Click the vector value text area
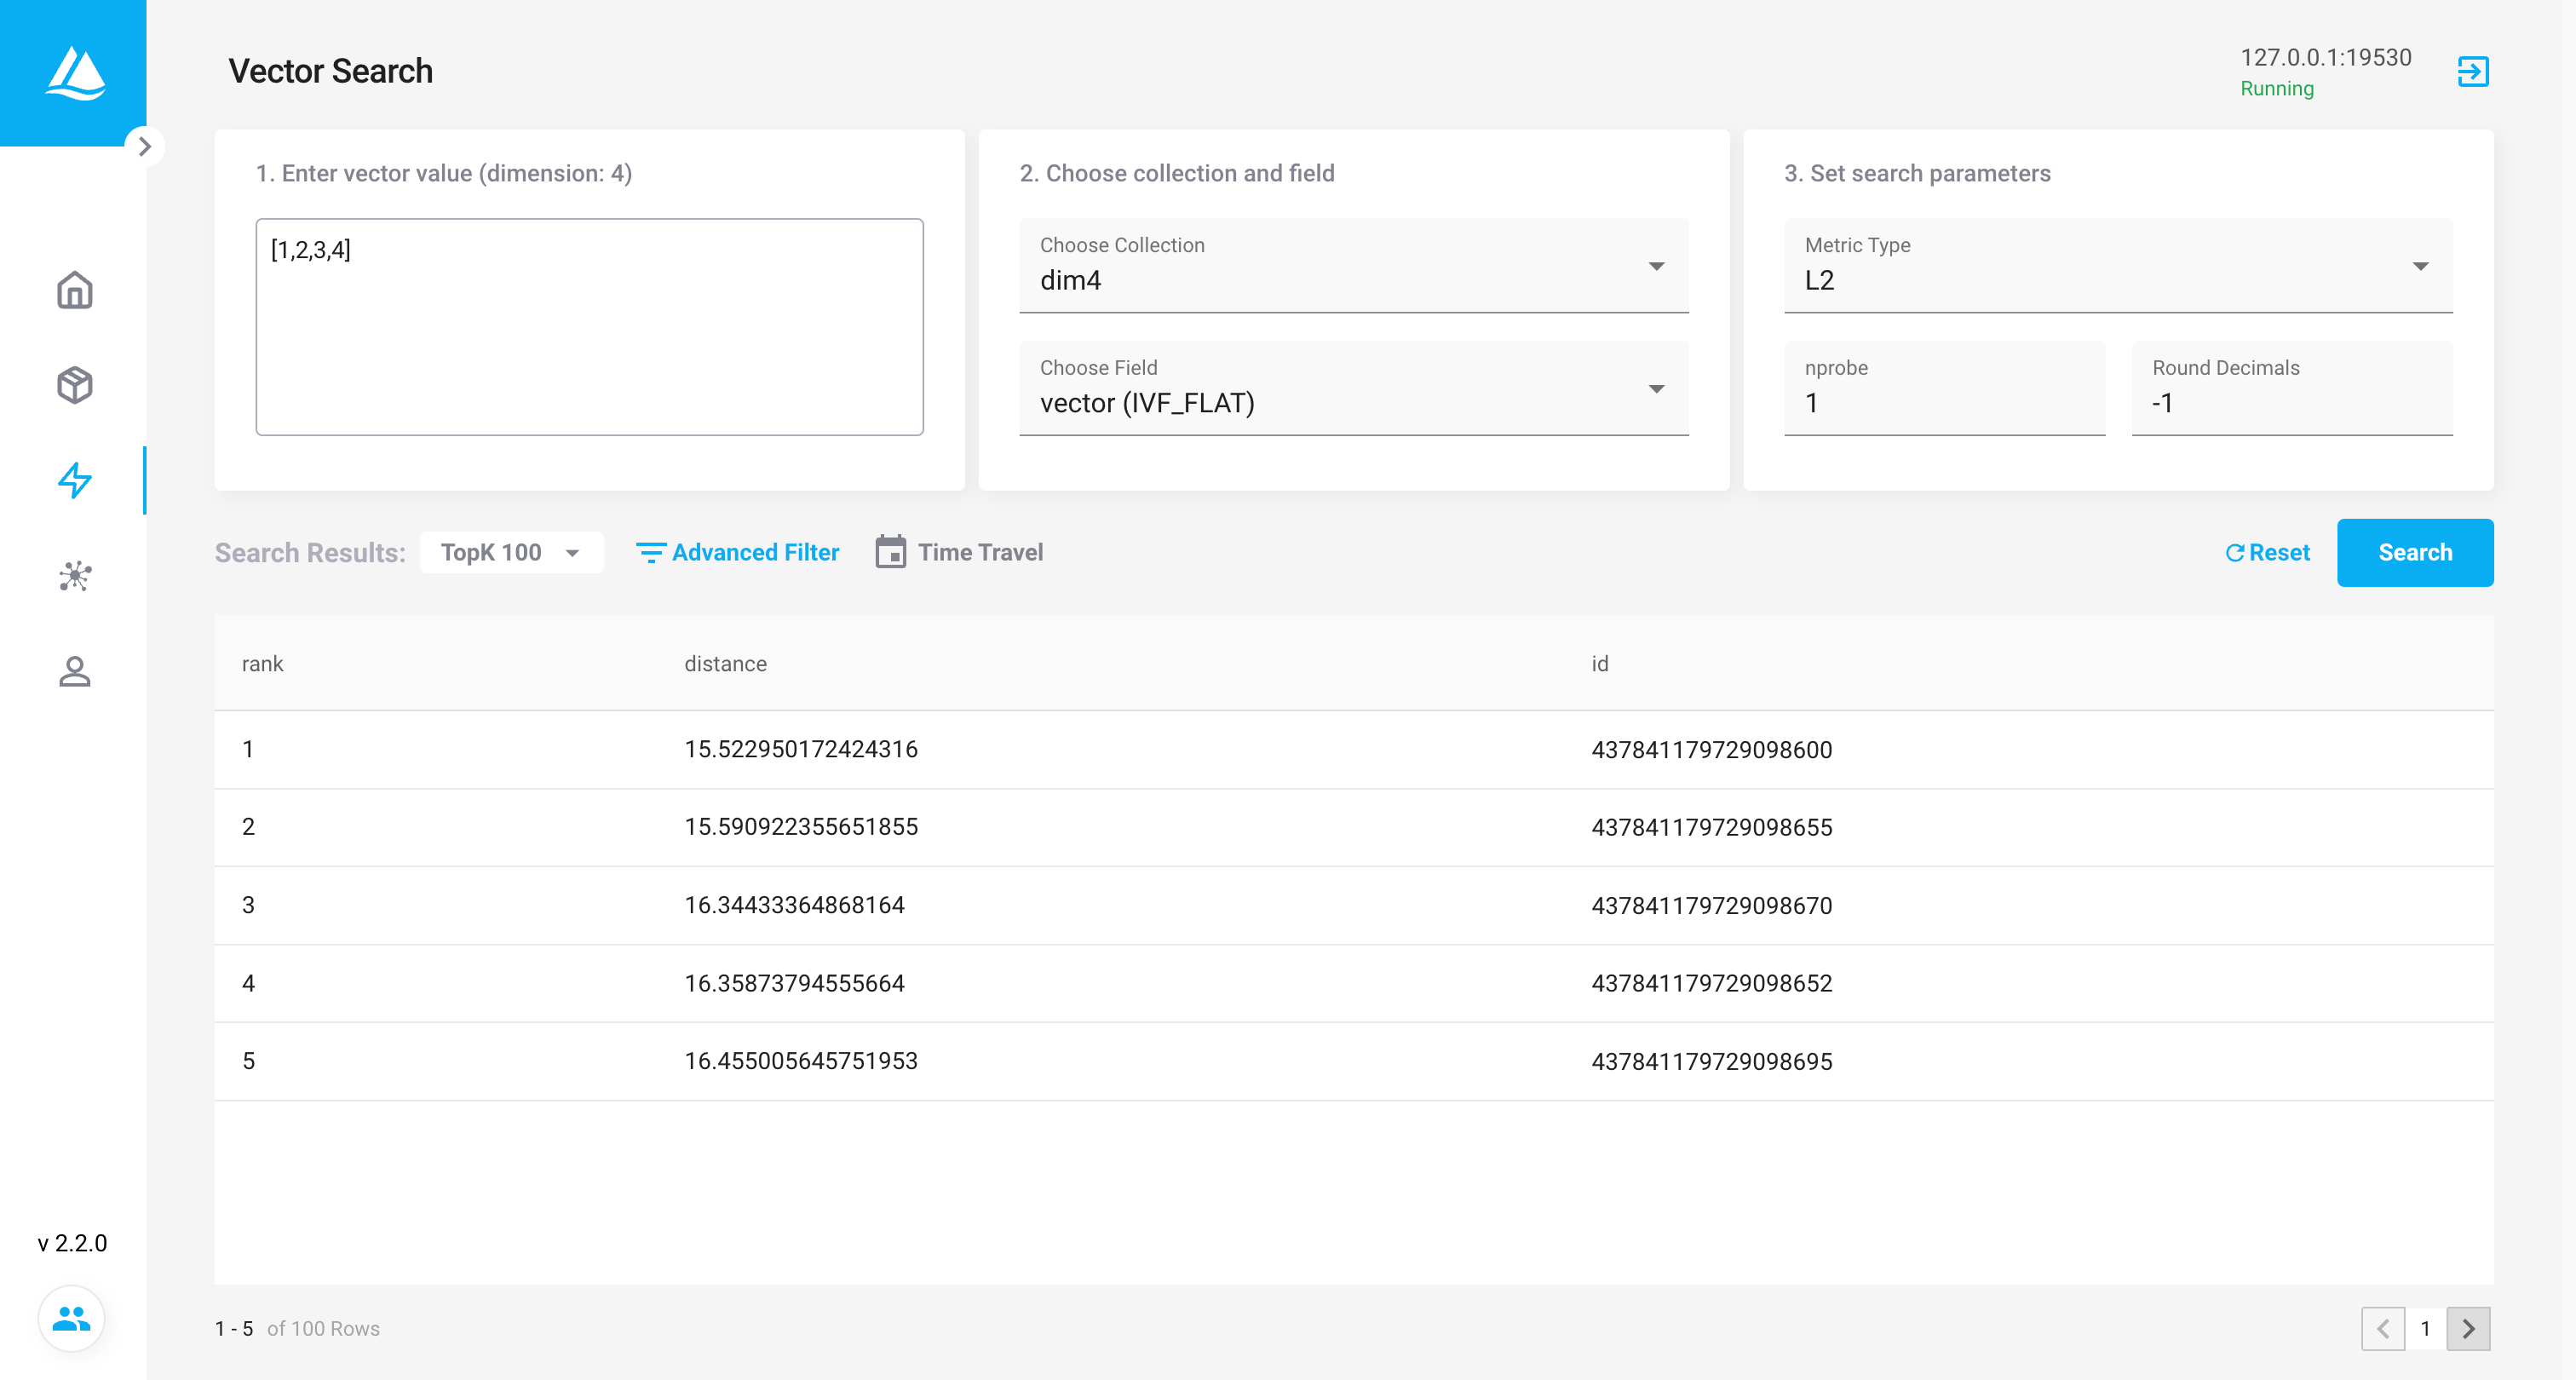This screenshot has width=2576, height=1380. pos(589,327)
